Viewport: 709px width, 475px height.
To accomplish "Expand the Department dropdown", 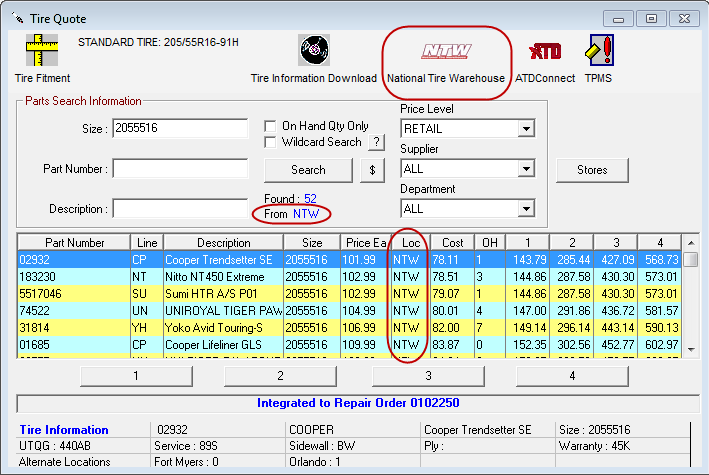I will 526,209.
